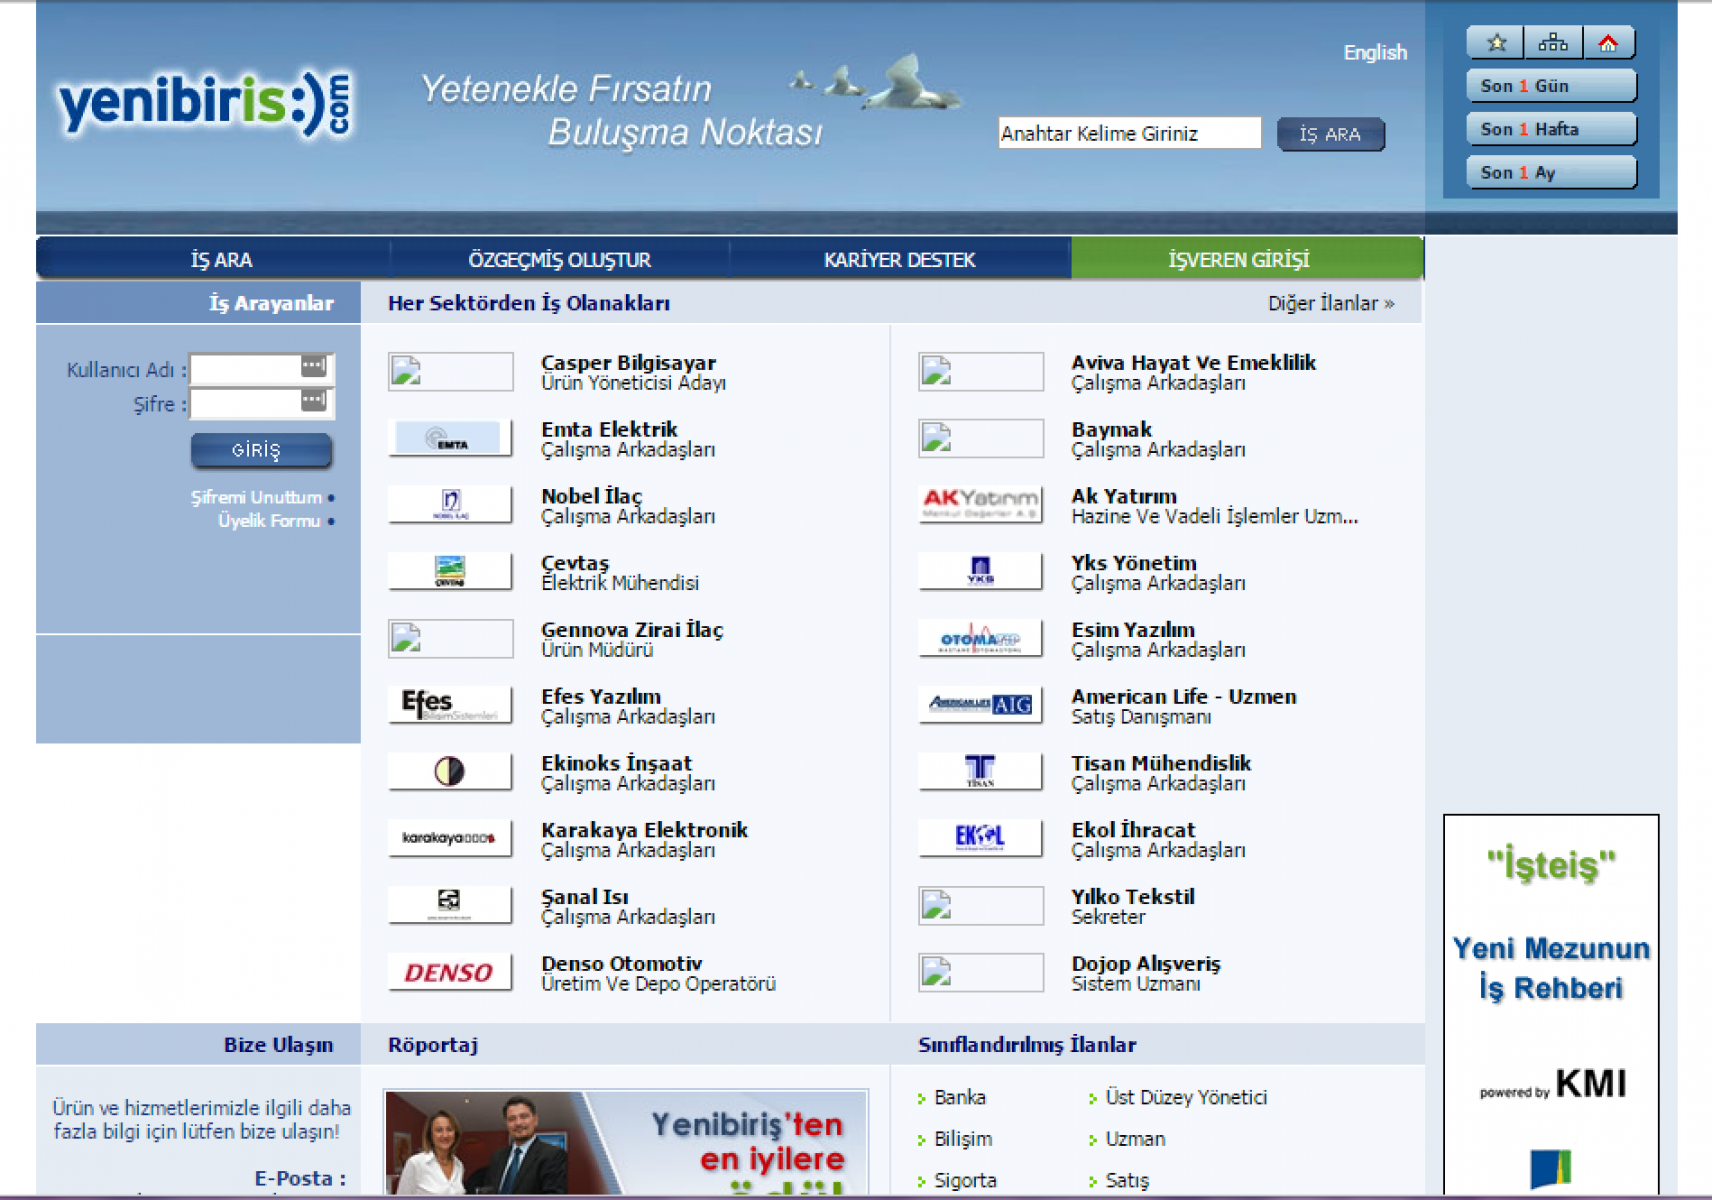Open the İŞ ARA navigation tab

point(221,260)
